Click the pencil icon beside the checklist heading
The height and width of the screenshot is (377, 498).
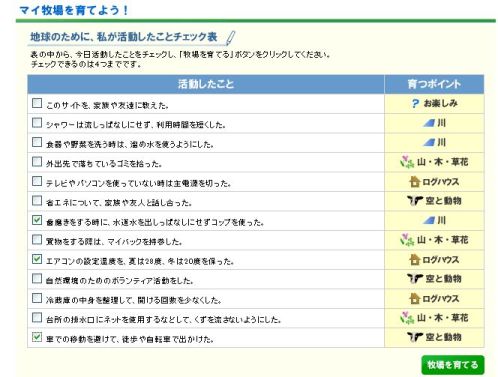pos(230,38)
